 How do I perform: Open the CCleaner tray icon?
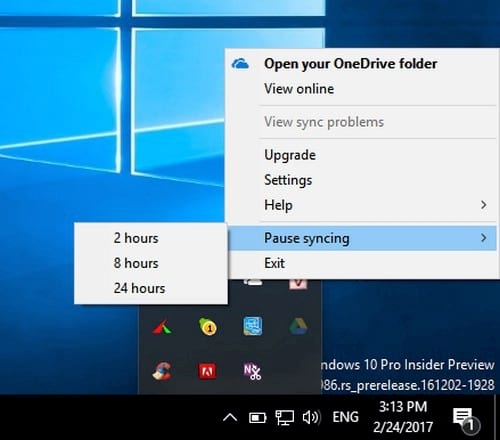pos(162,371)
